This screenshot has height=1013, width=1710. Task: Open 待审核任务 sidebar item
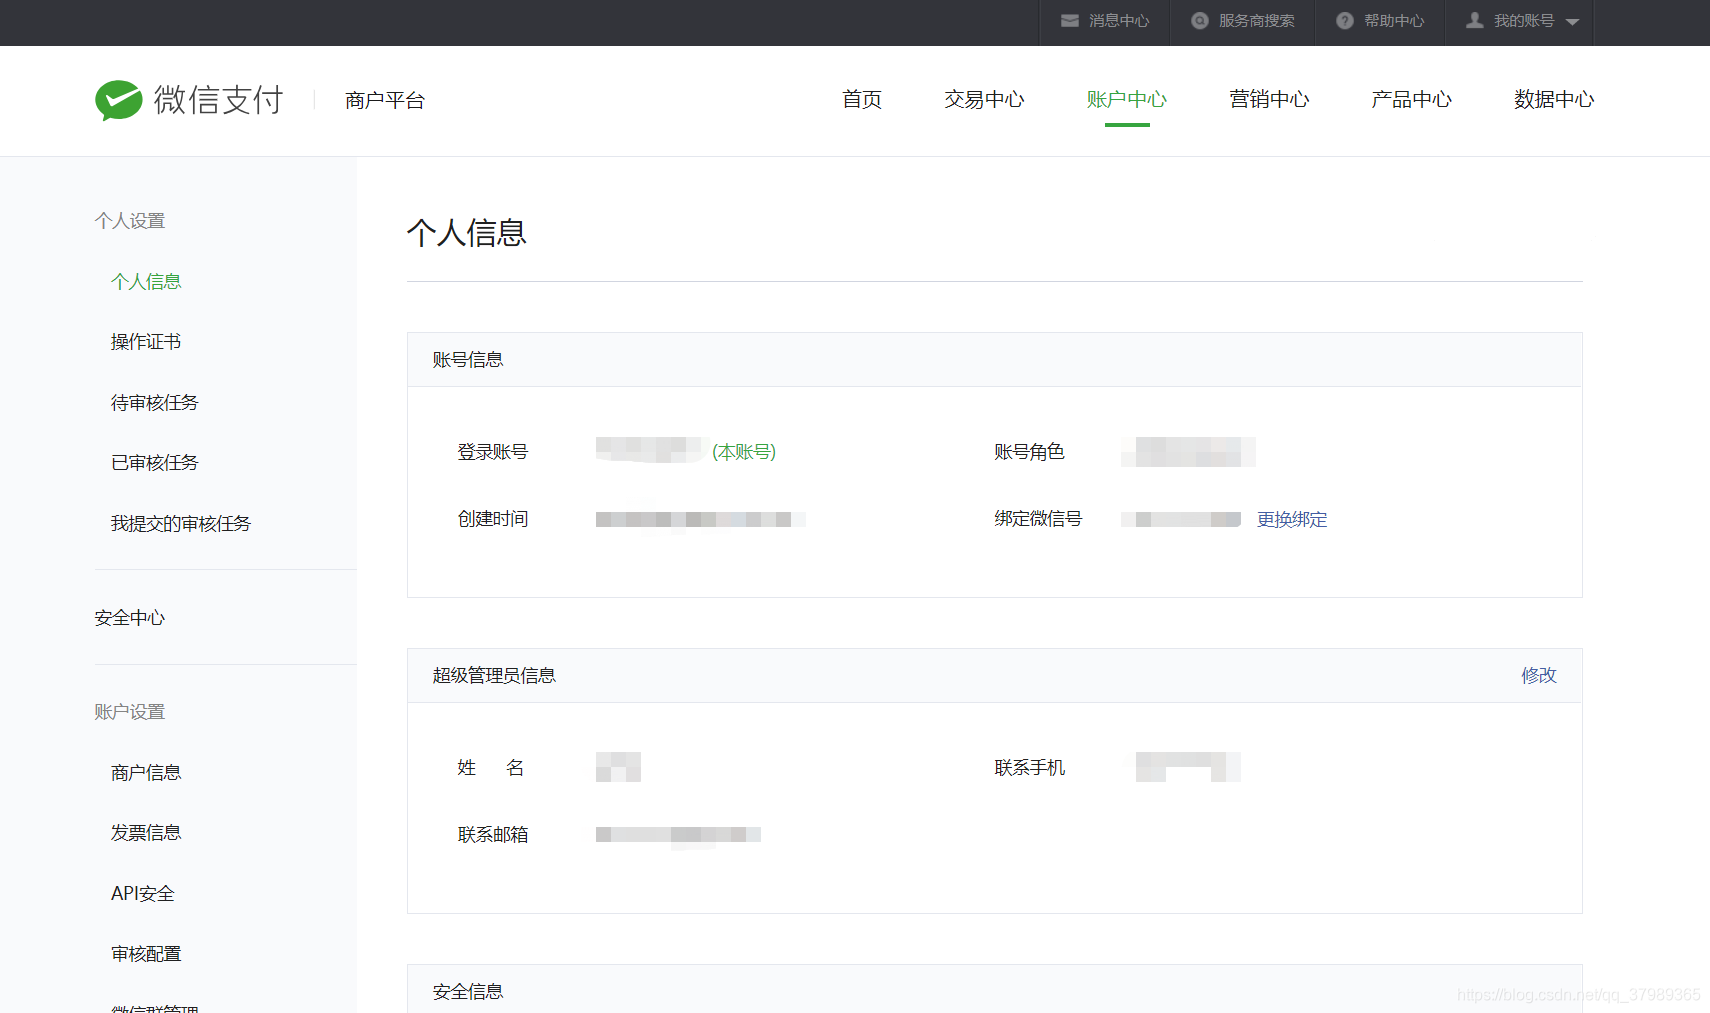click(x=155, y=403)
